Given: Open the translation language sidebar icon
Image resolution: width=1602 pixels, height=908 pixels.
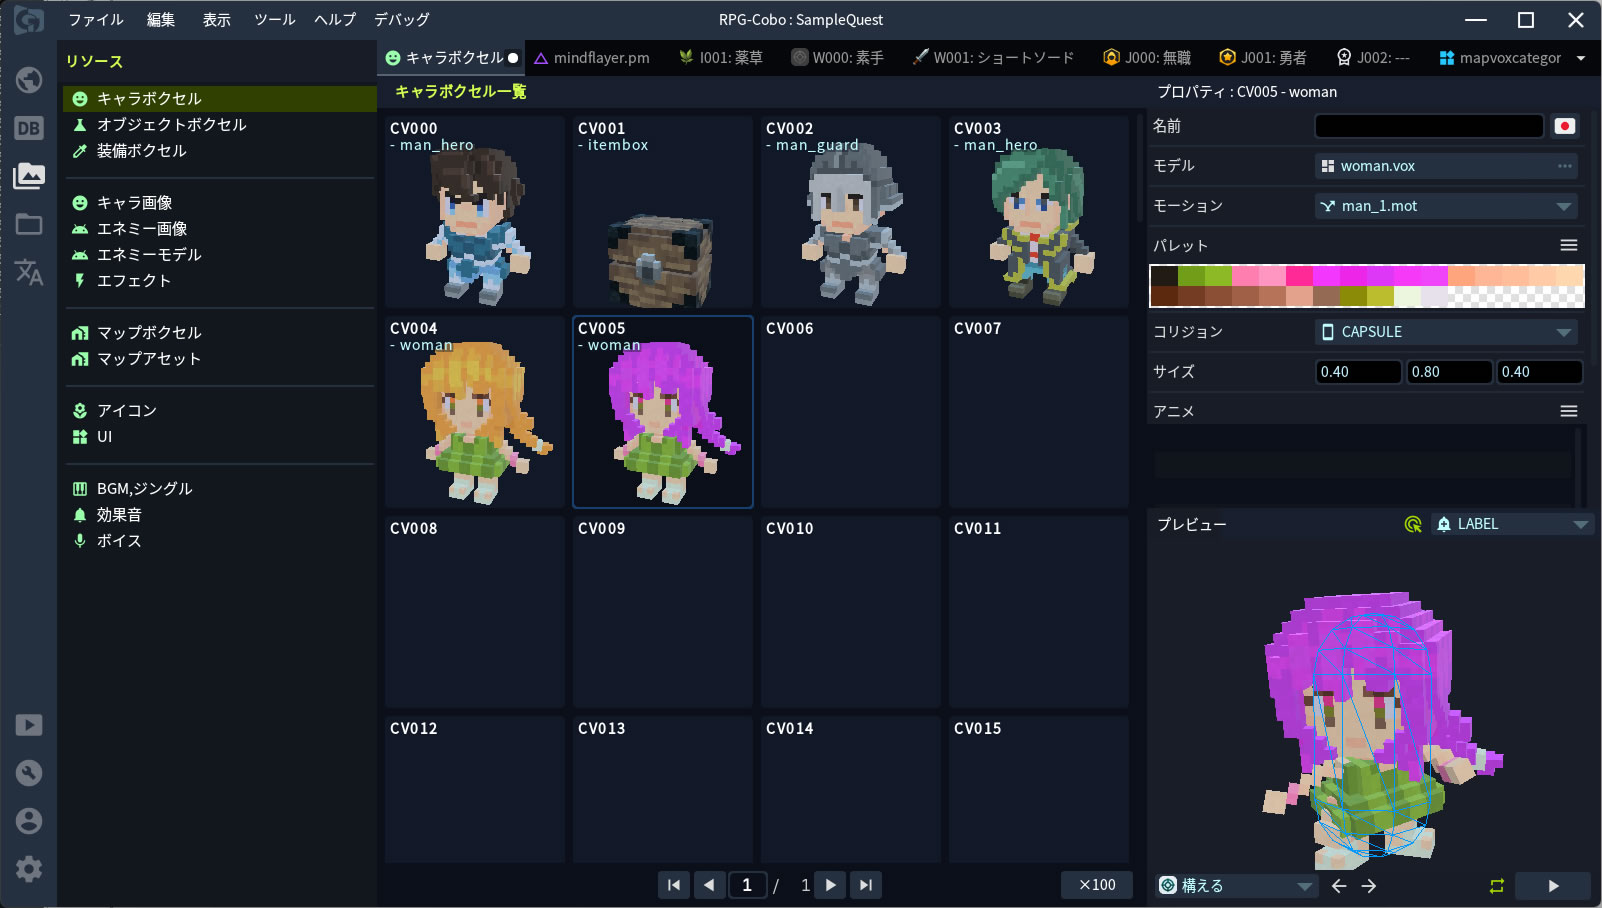Looking at the screenshot, I should tap(28, 272).
